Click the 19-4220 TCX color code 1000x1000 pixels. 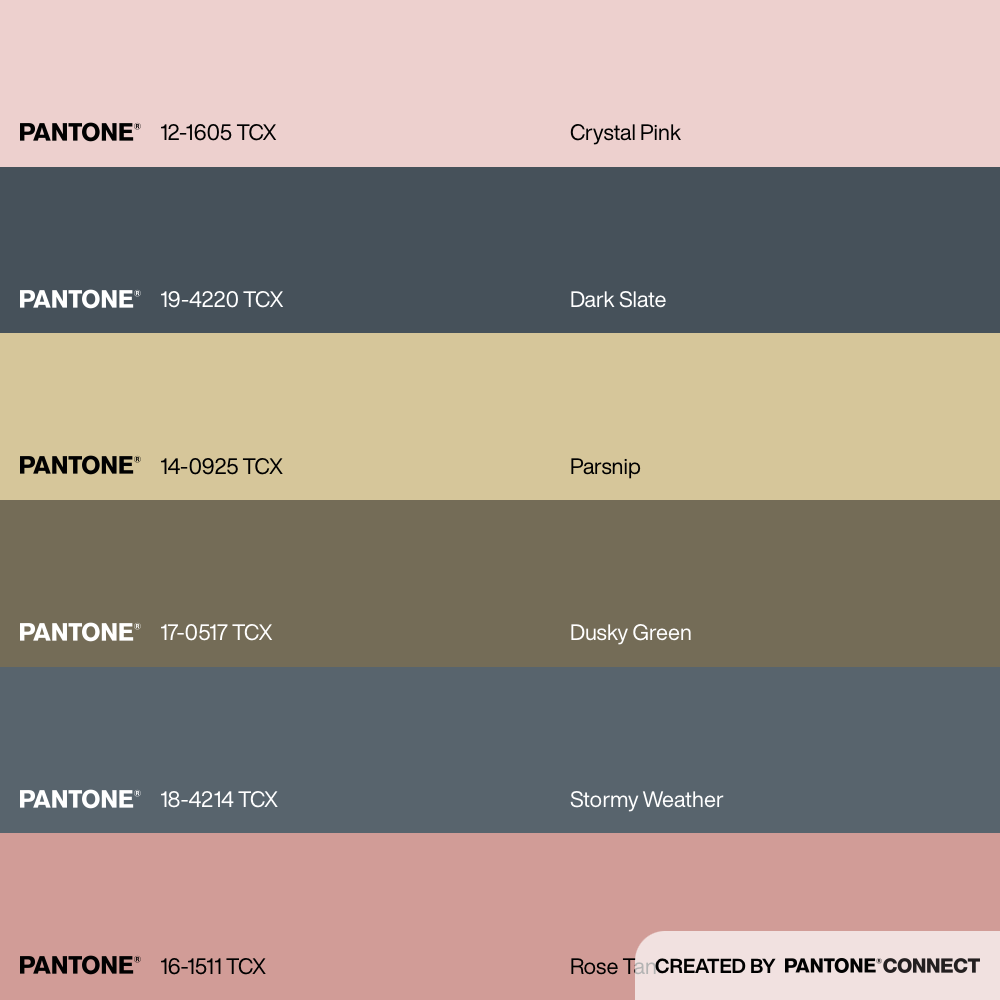click(x=221, y=299)
